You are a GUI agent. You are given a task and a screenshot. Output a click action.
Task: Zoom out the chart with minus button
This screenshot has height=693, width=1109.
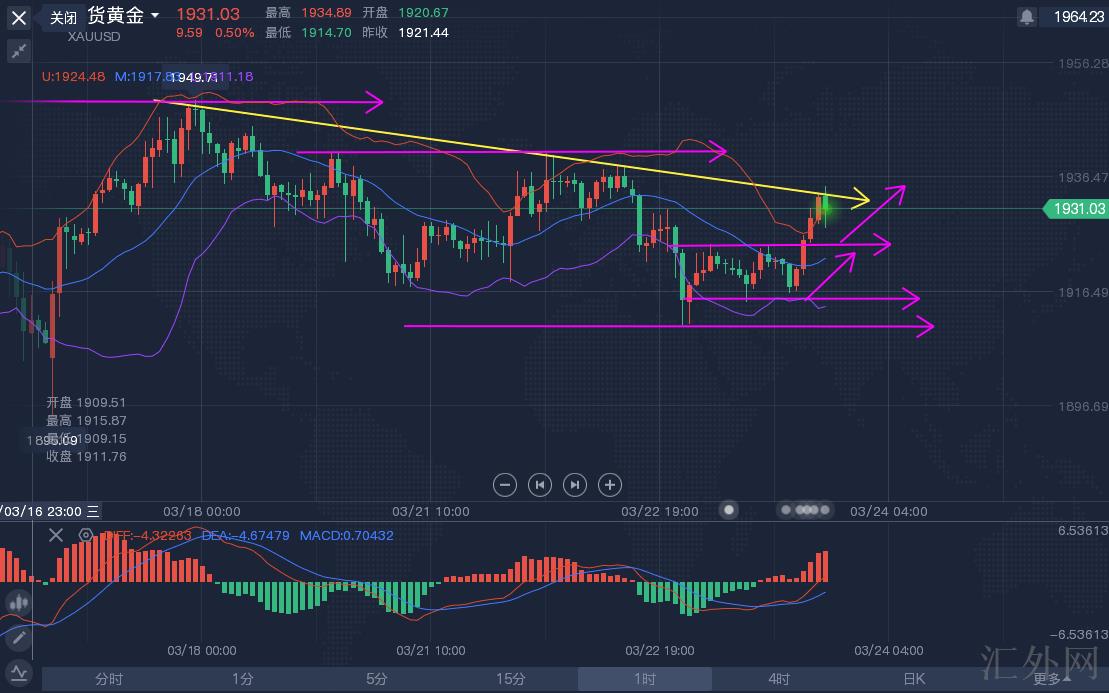click(x=504, y=485)
